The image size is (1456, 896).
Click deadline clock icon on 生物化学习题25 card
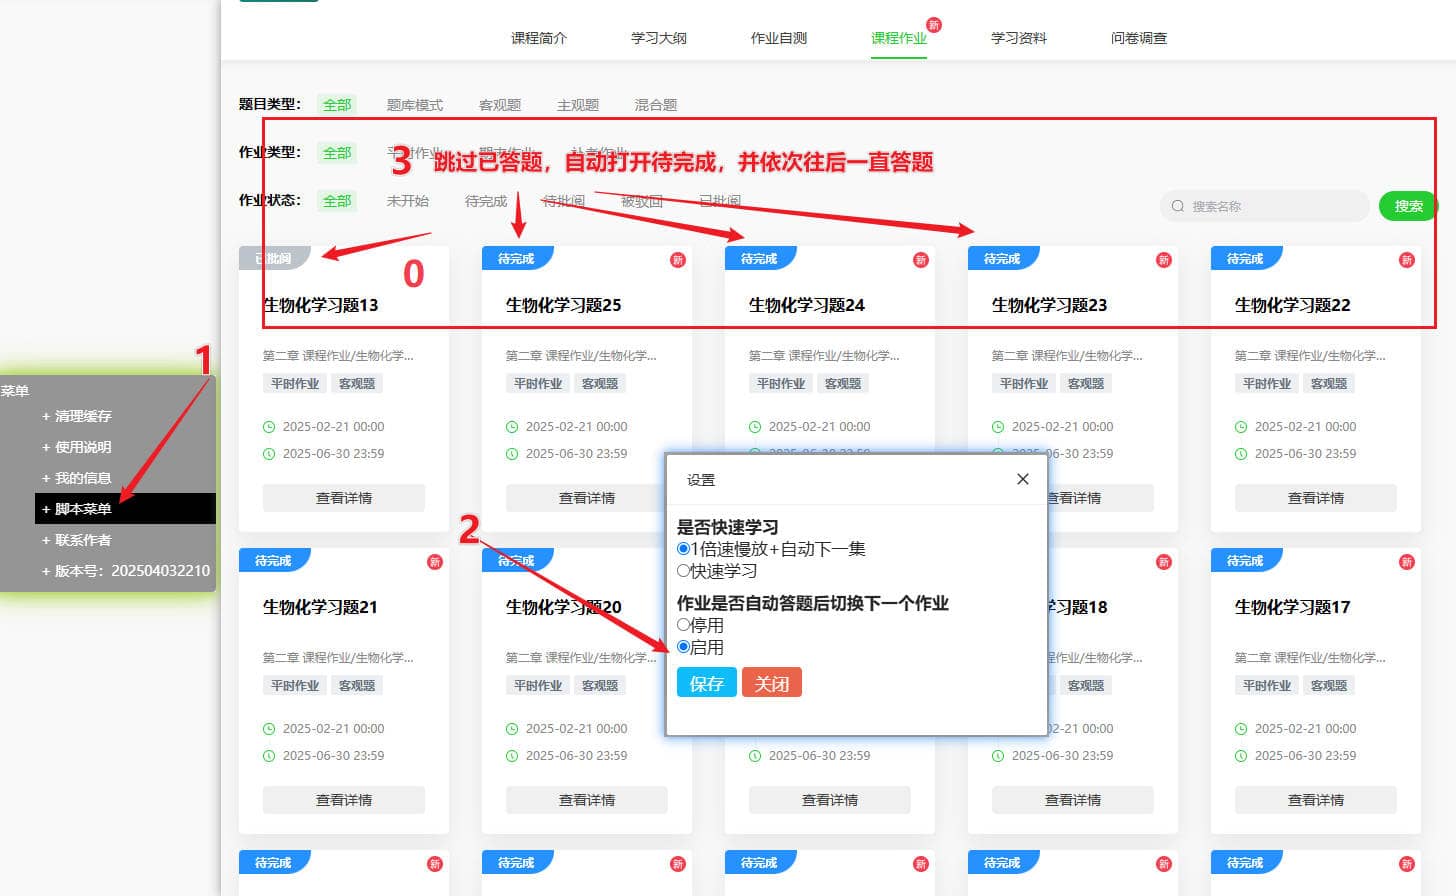[512, 454]
